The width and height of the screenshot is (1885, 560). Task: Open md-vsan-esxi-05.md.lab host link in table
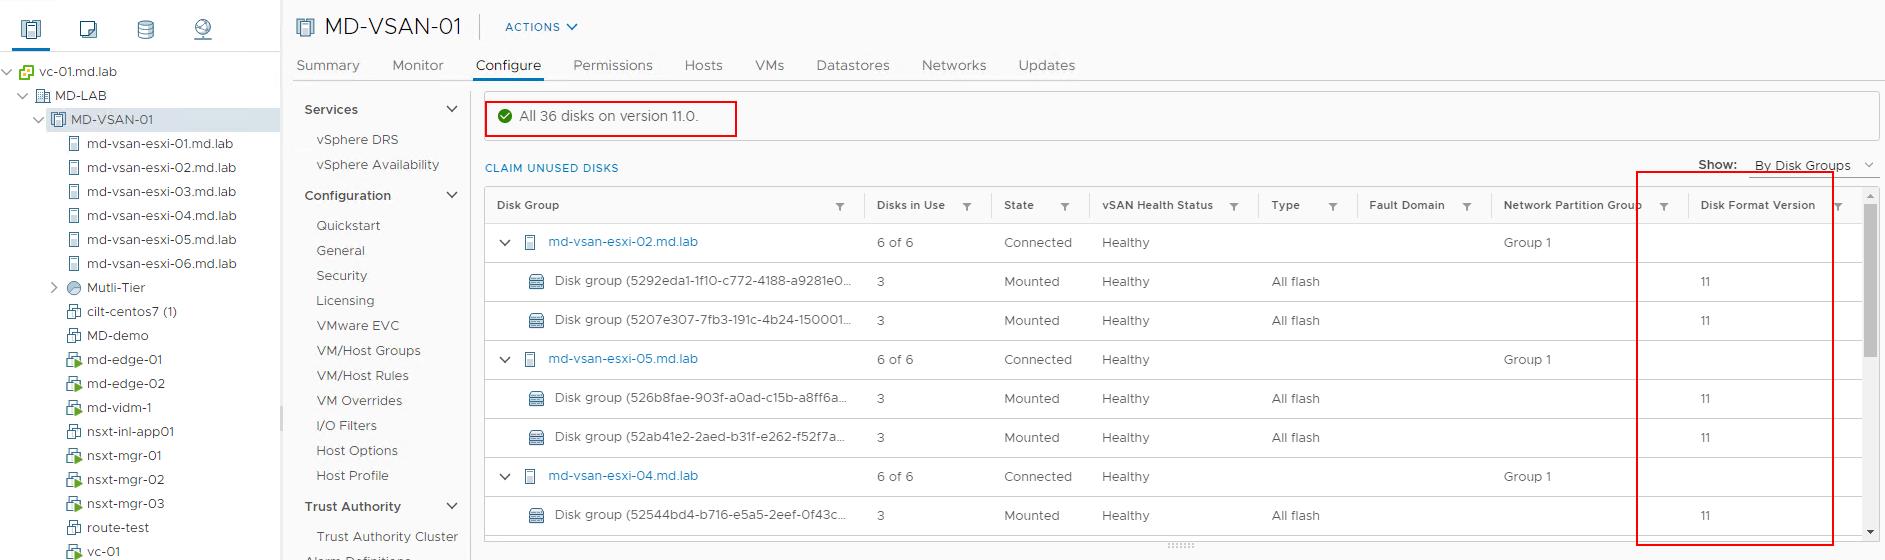[x=623, y=359]
